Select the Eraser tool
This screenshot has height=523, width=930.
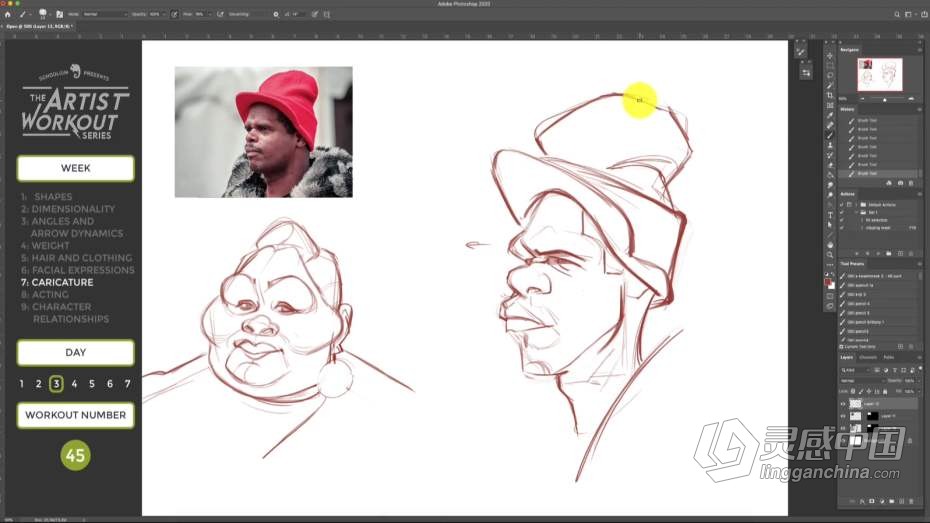pyautogui.click(x=830, y=165)
